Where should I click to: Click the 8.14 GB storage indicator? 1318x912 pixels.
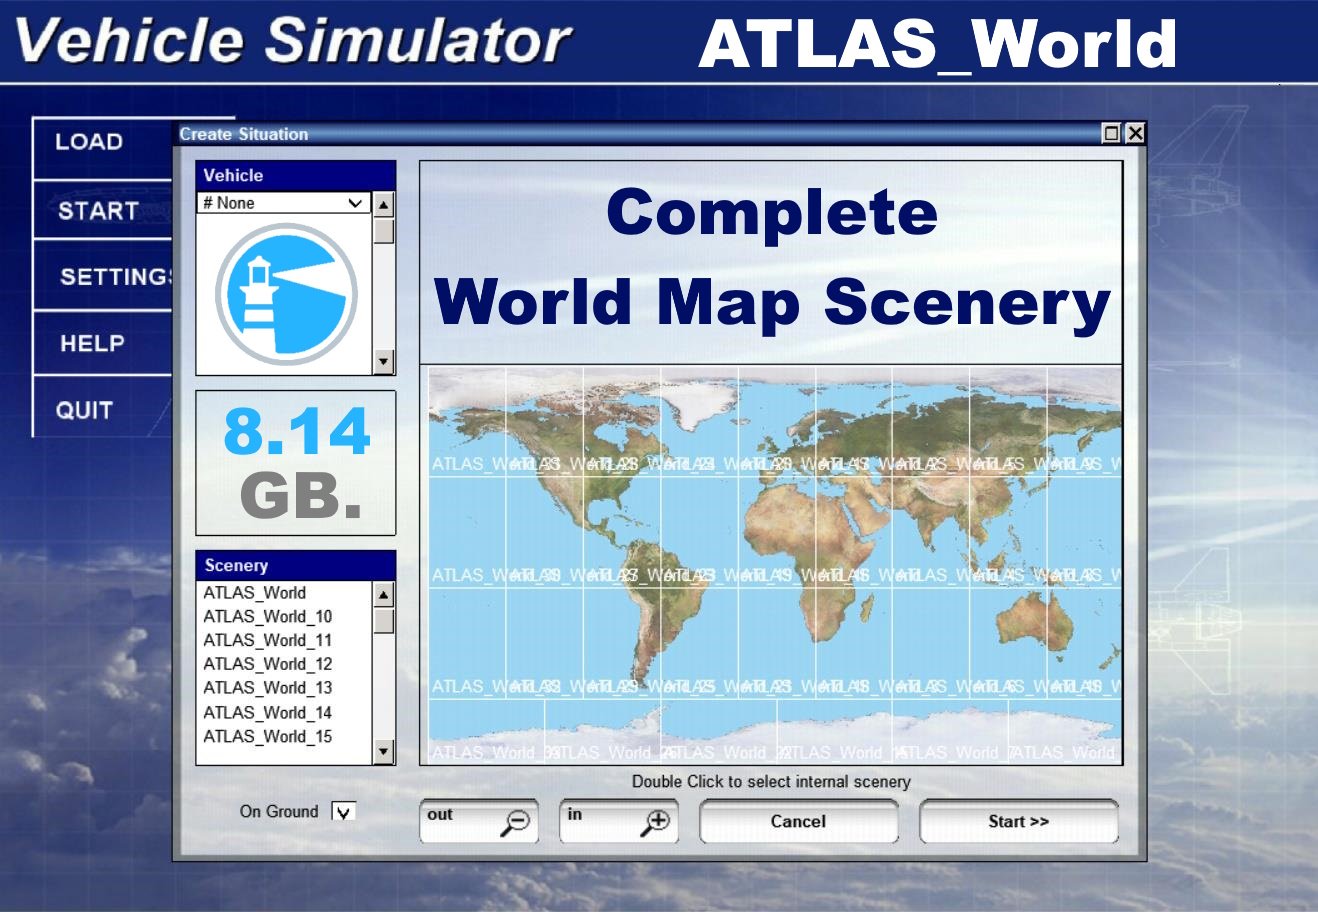tap(295, 462)
